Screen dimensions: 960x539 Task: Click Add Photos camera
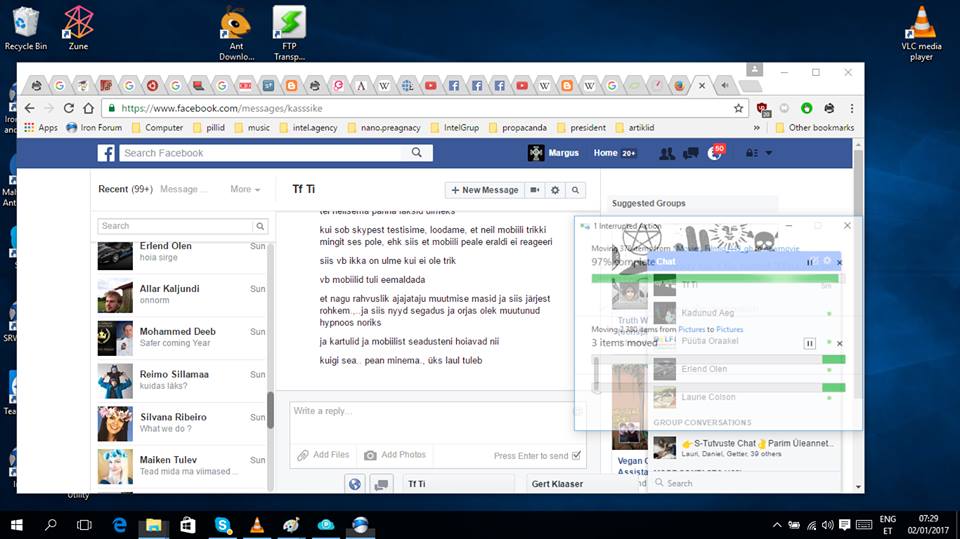pyautogui.click(x=395, y=455)
